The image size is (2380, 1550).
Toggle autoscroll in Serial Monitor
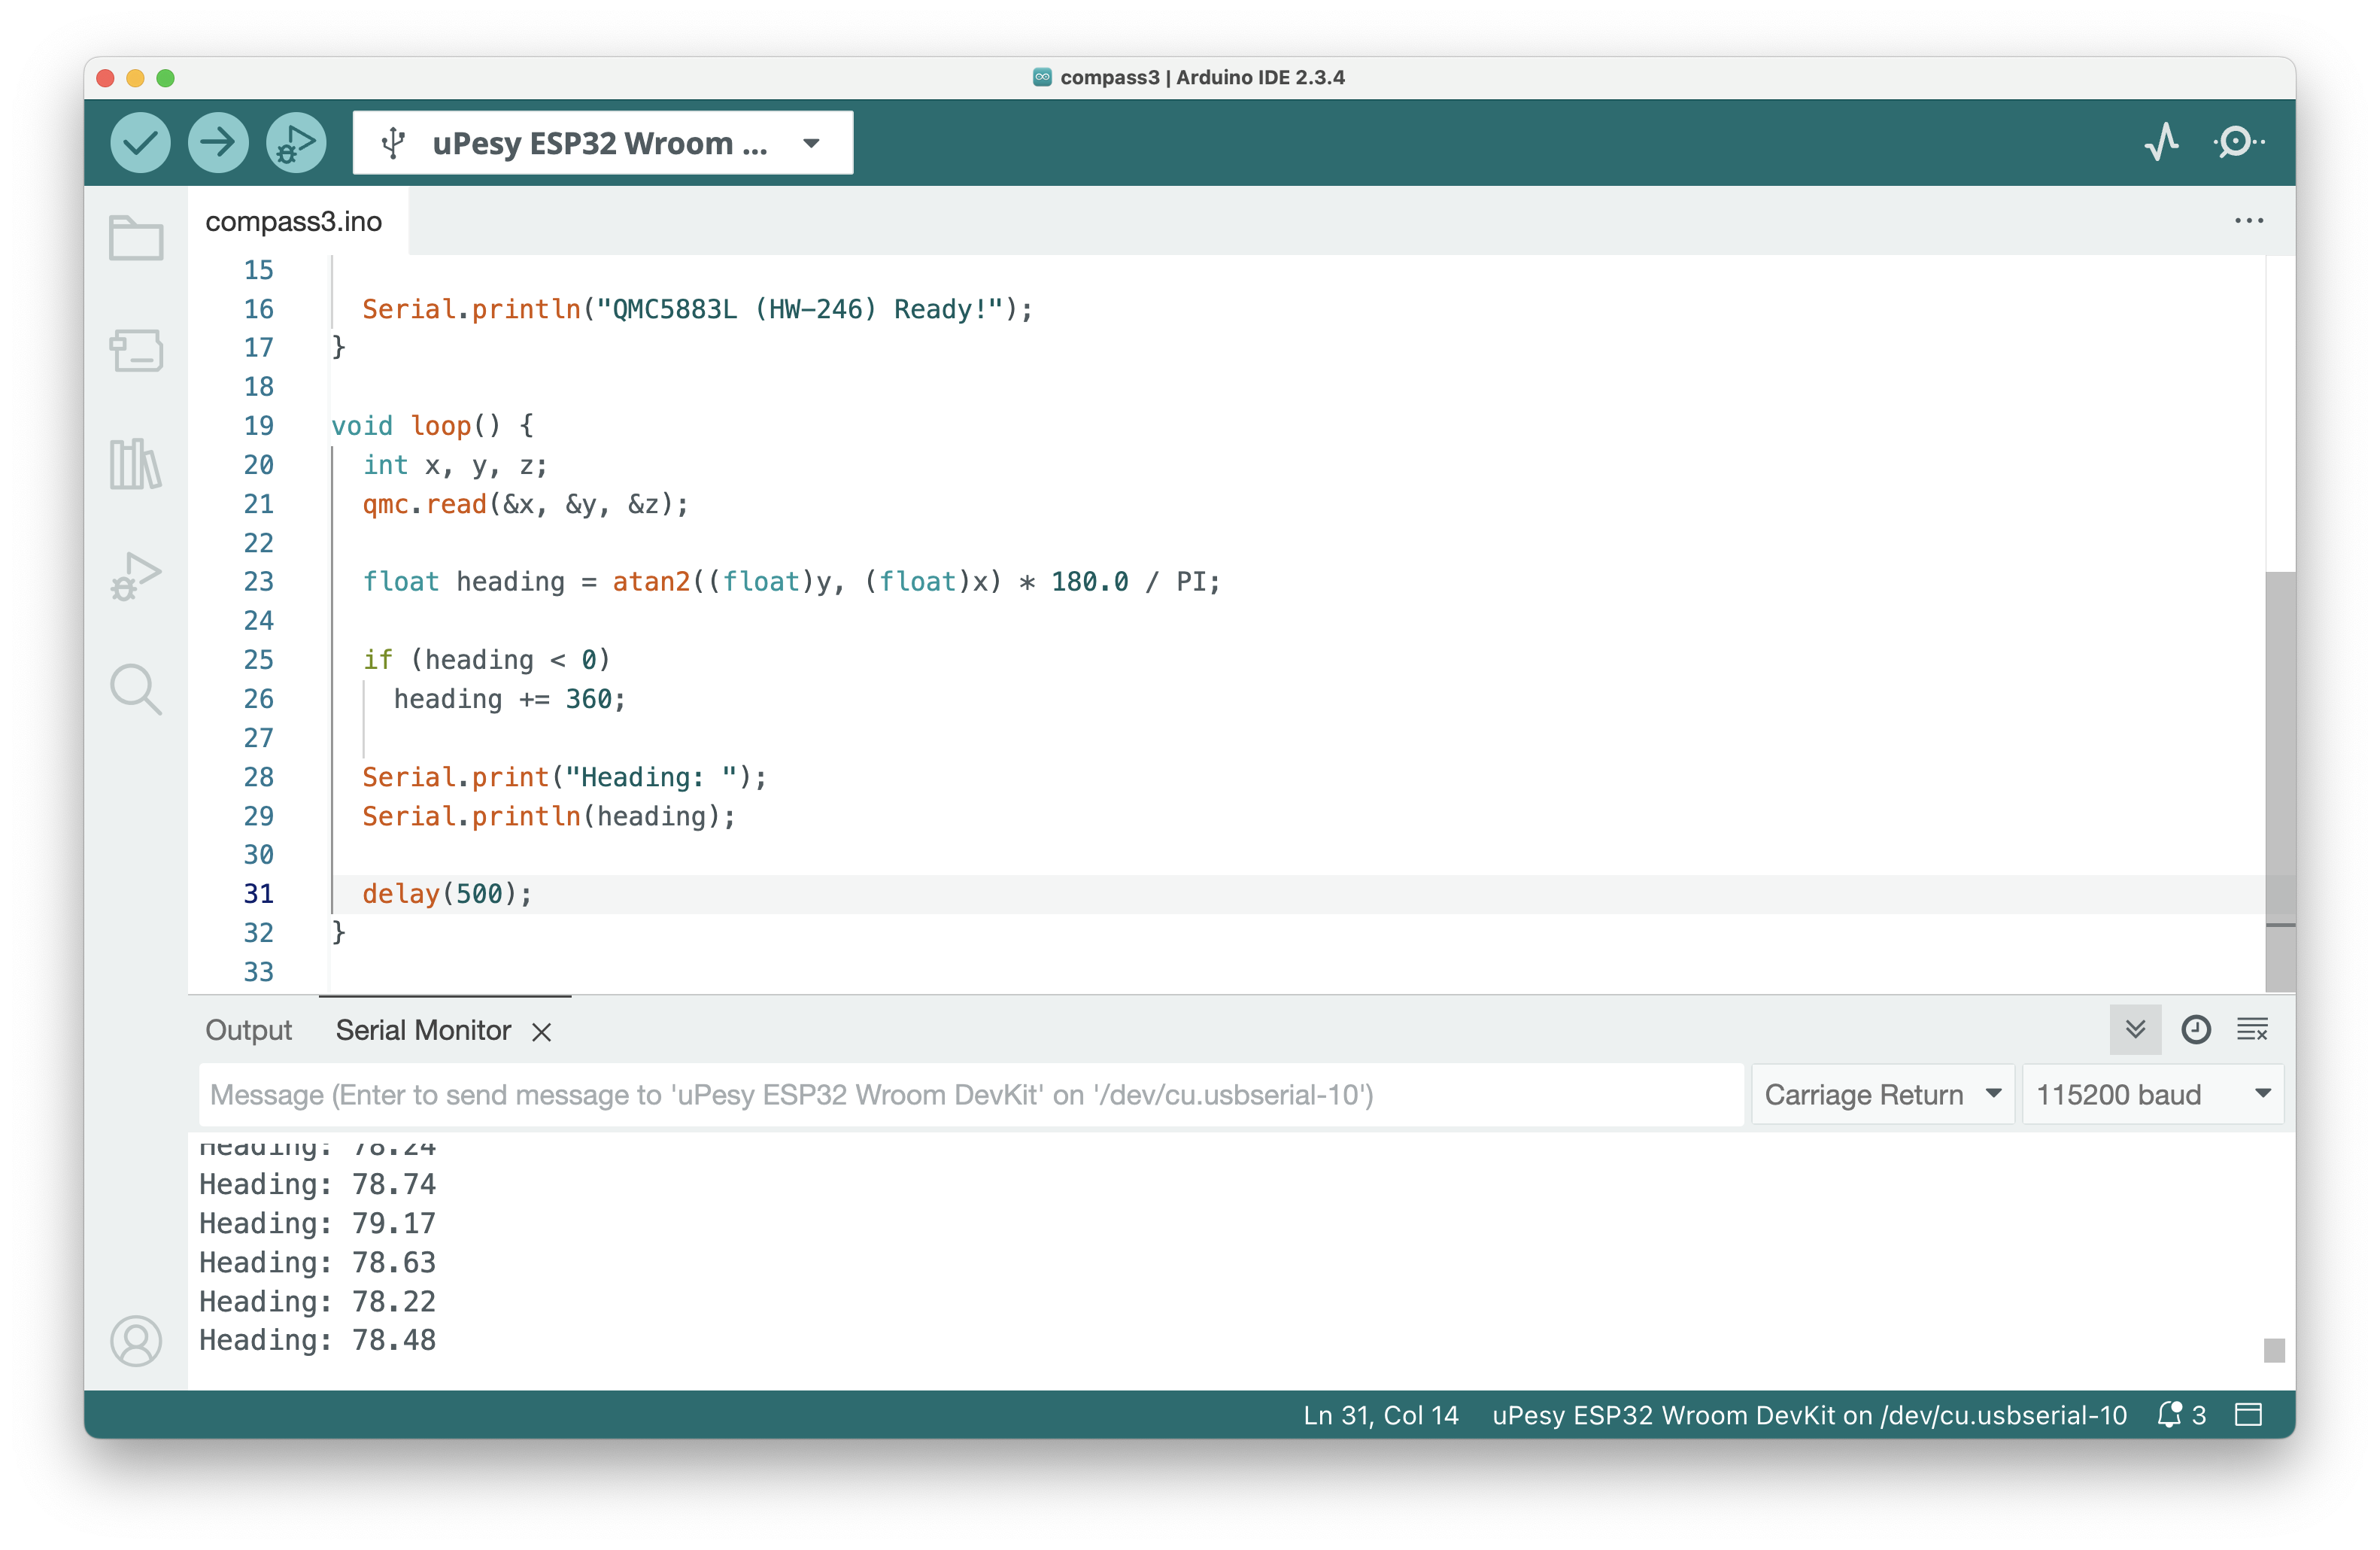2135,1030
